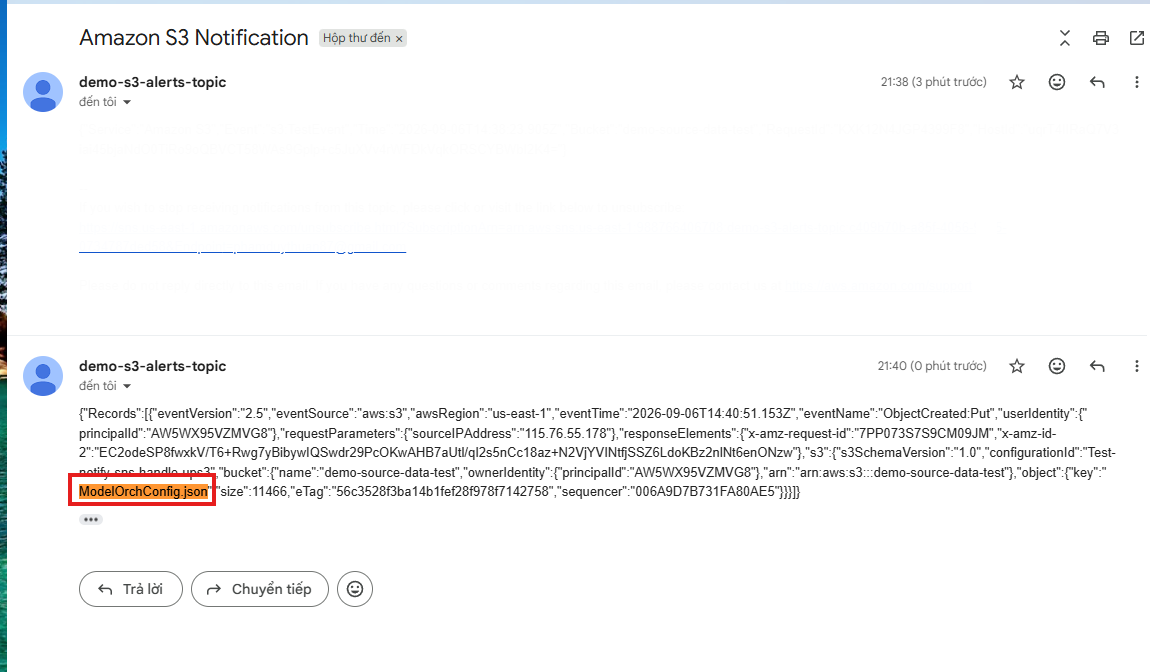Image resolution: width=1150 pixels, height=672 pixels.
Task: Click the round emoji reaction button at the bottom
Action: (355, 589)
